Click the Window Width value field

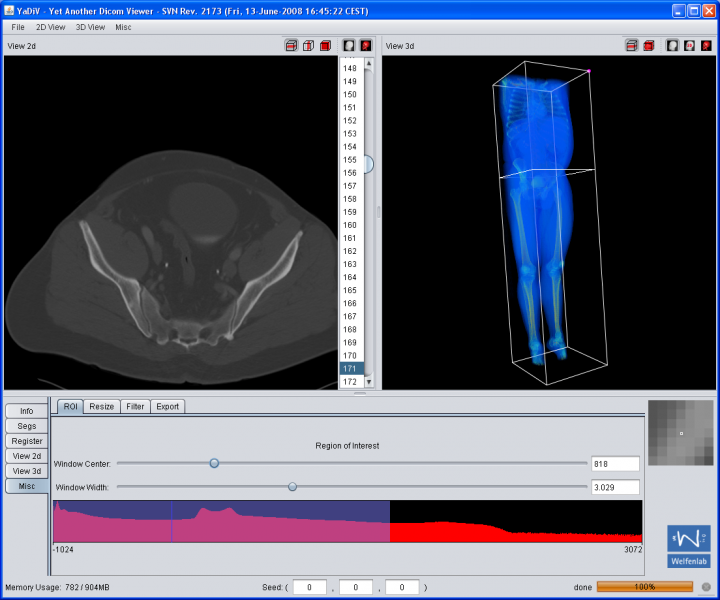pyautogui.click(x=614, y=487)
